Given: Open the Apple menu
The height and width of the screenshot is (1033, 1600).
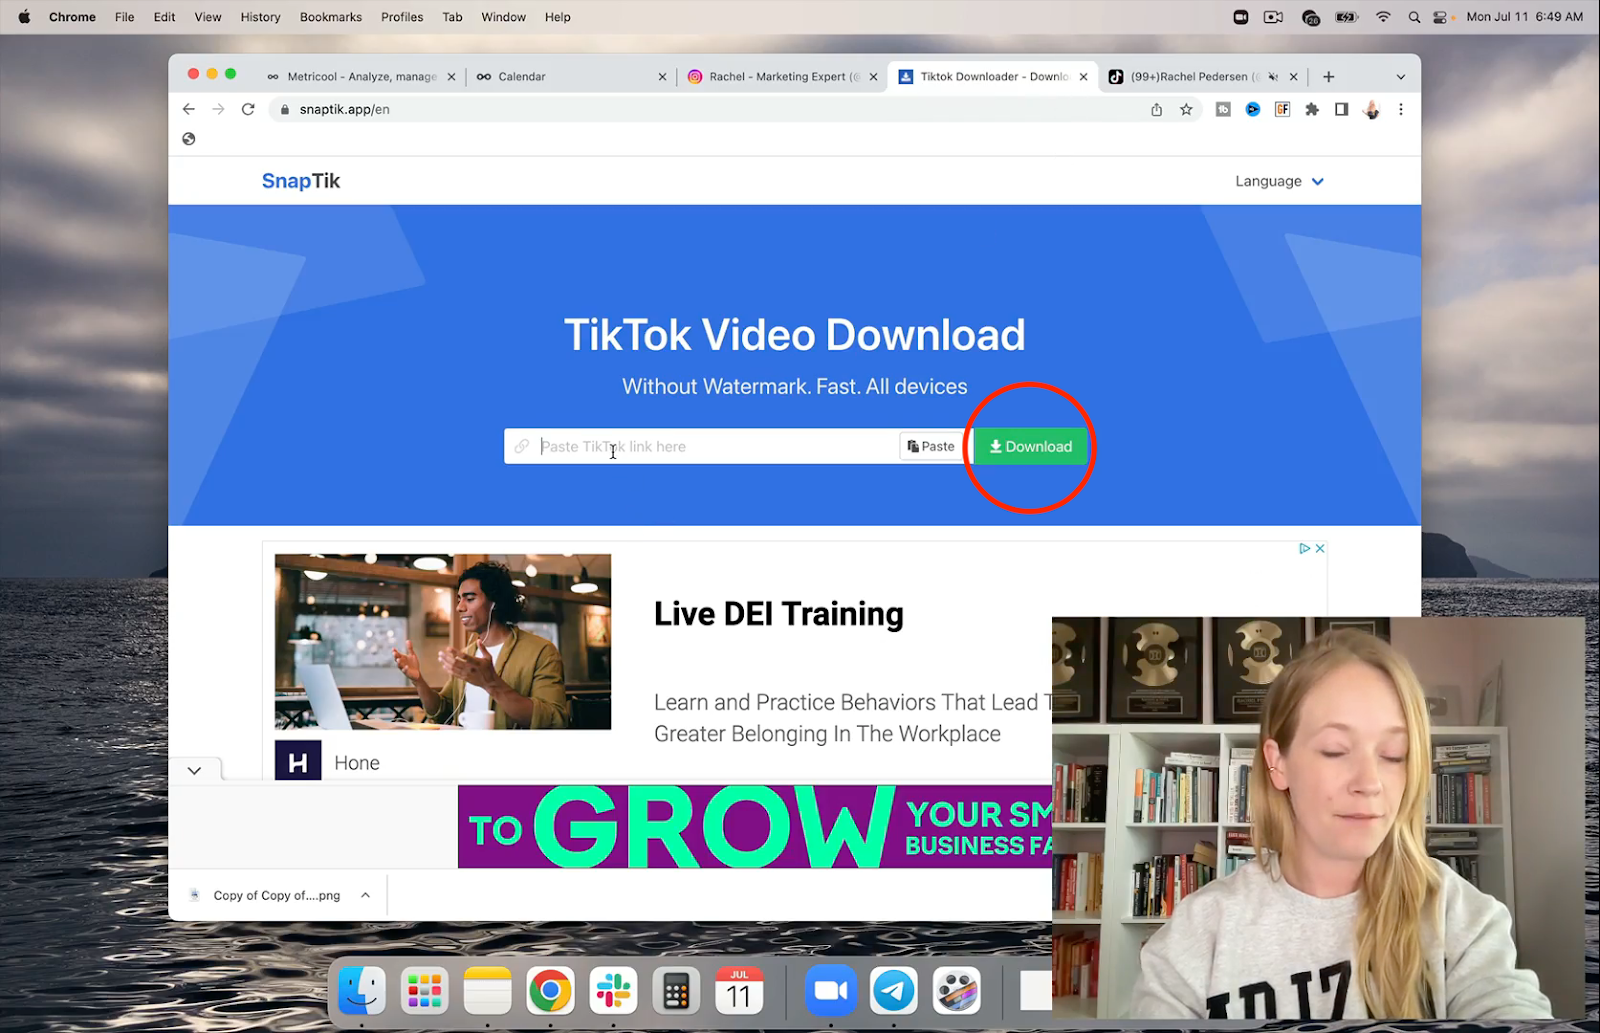Looking at the screenshot, I should click(x=24, y=17).
